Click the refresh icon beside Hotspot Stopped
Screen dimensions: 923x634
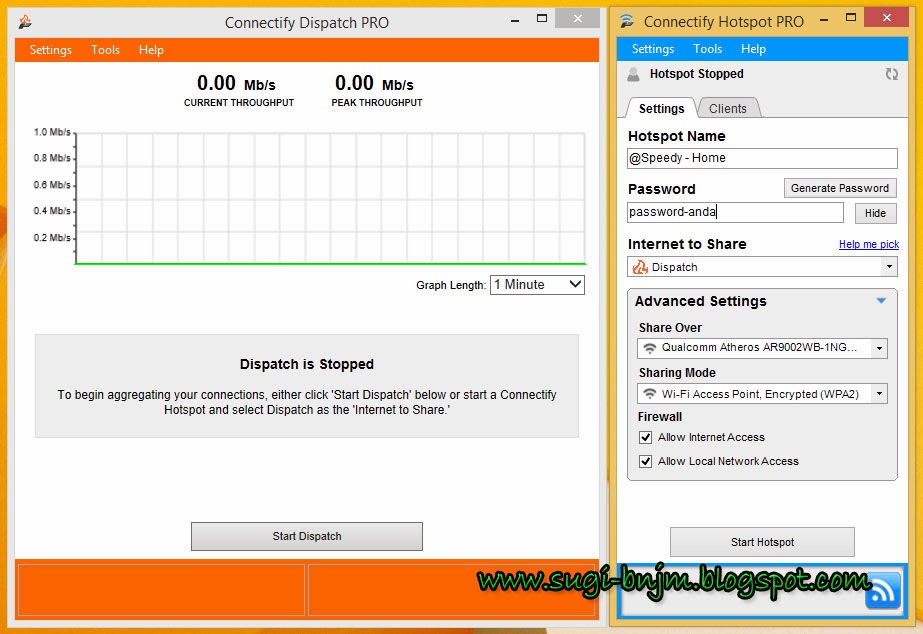click(x=892, y=74)
